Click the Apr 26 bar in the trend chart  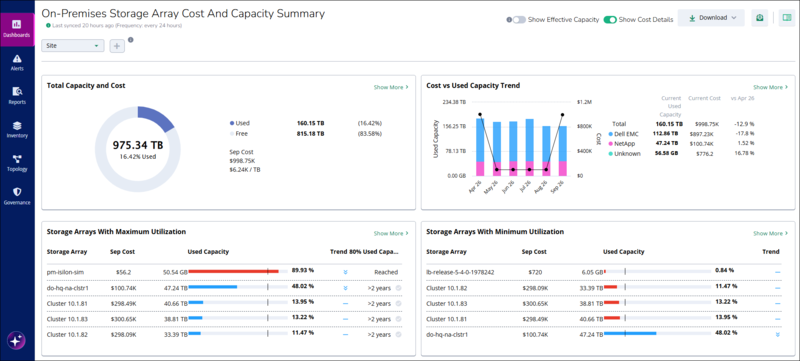pyautogui.click(x=480, y=147)
